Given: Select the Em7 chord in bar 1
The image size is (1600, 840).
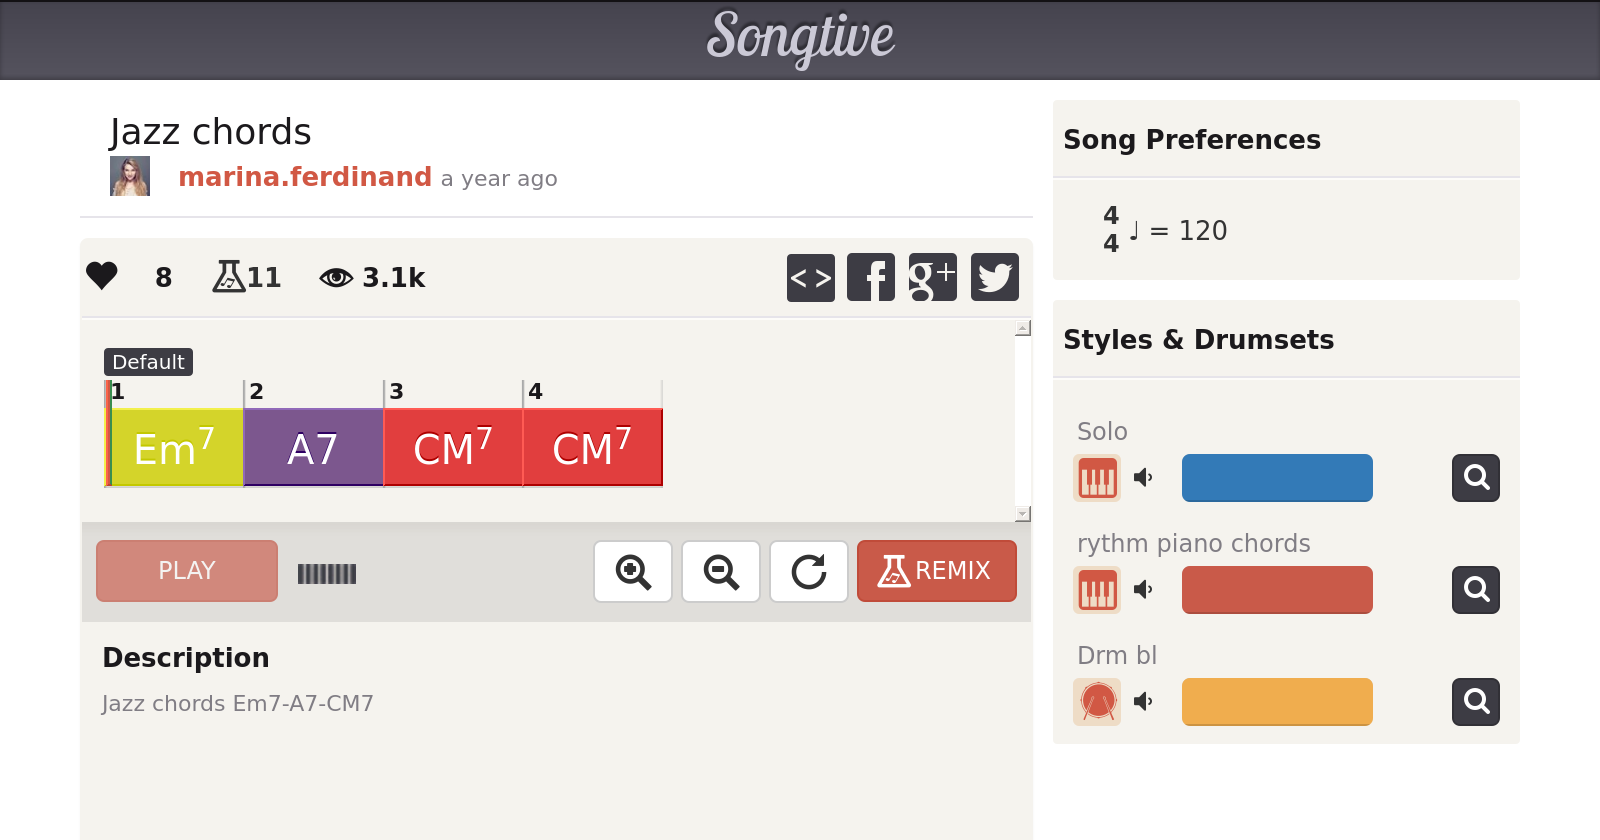Looking at the screenshot, I should [175, 448].
